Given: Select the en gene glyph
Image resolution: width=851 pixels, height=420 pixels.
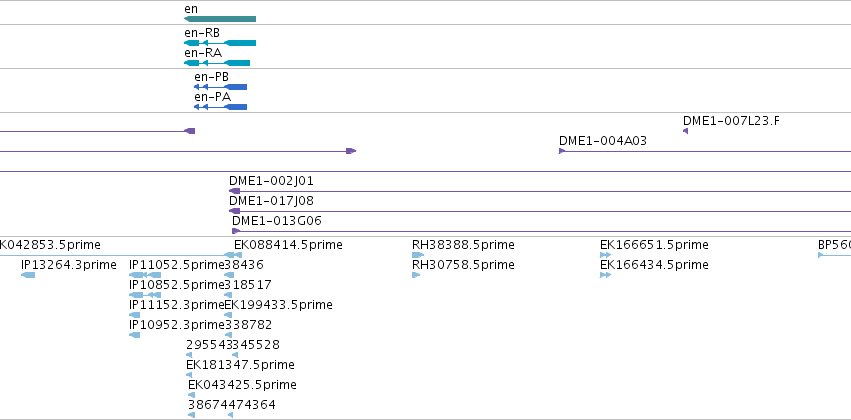Looking at the screenshot, I should point(220,19).
